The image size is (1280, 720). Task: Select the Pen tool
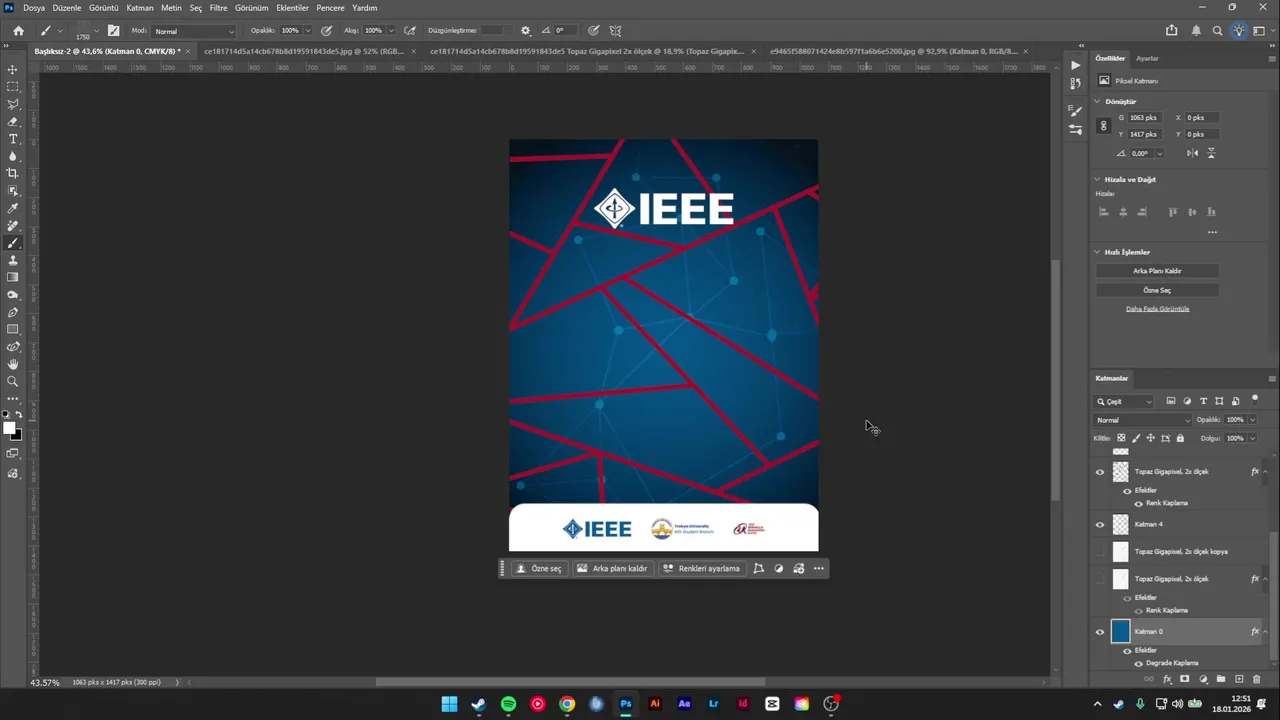click(13, 312)
